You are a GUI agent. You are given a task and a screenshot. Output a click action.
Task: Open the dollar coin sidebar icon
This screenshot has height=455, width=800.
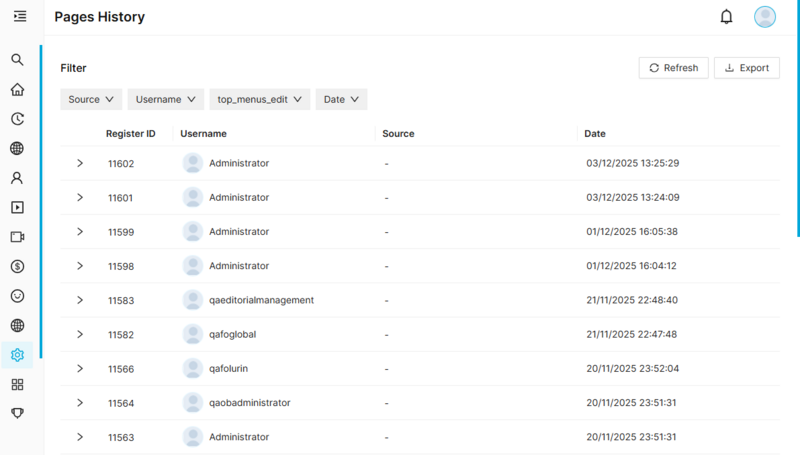(x=17, y=266)
